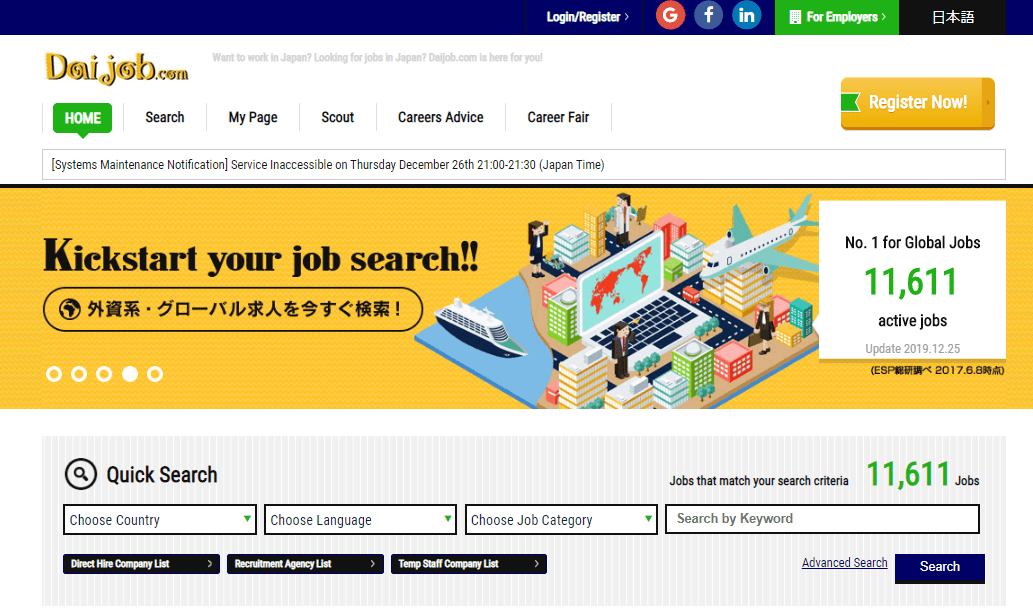Sign in with the LinkedIn icon
This screenshot has height=614, width=1033.
(x=746, y=15)
